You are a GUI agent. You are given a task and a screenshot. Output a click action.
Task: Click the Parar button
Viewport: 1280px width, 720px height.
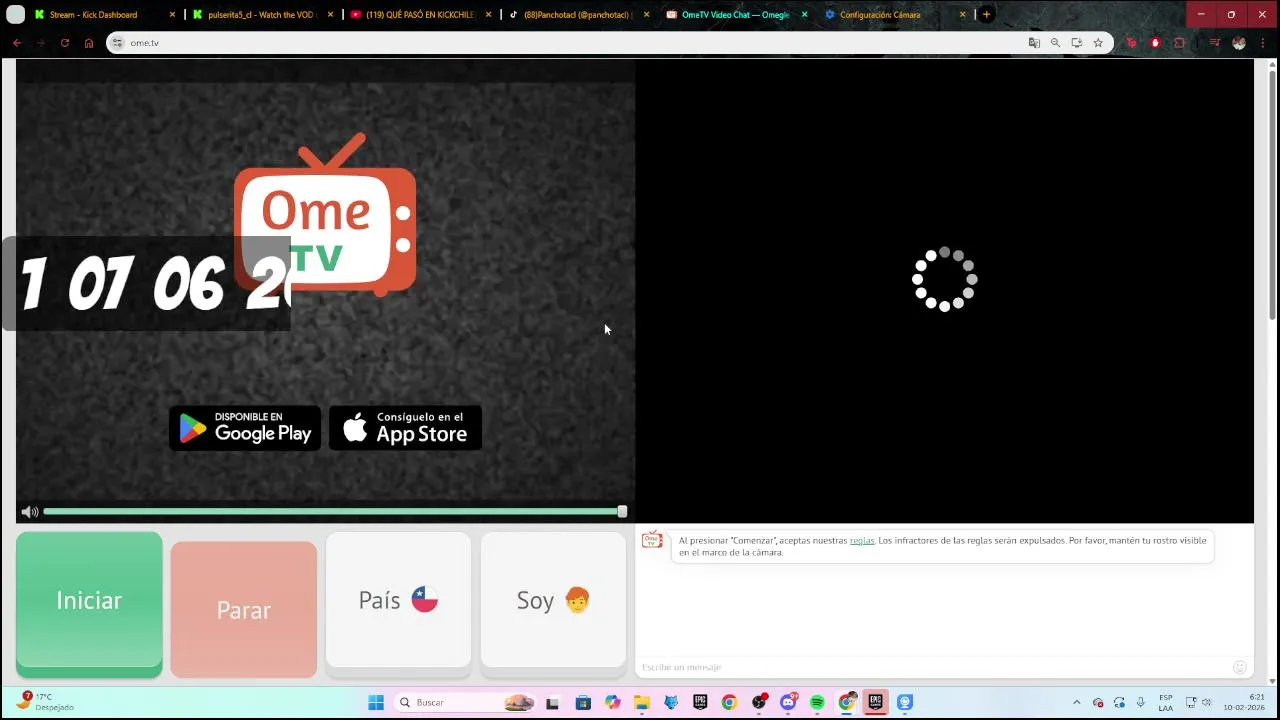coord(244,609)
